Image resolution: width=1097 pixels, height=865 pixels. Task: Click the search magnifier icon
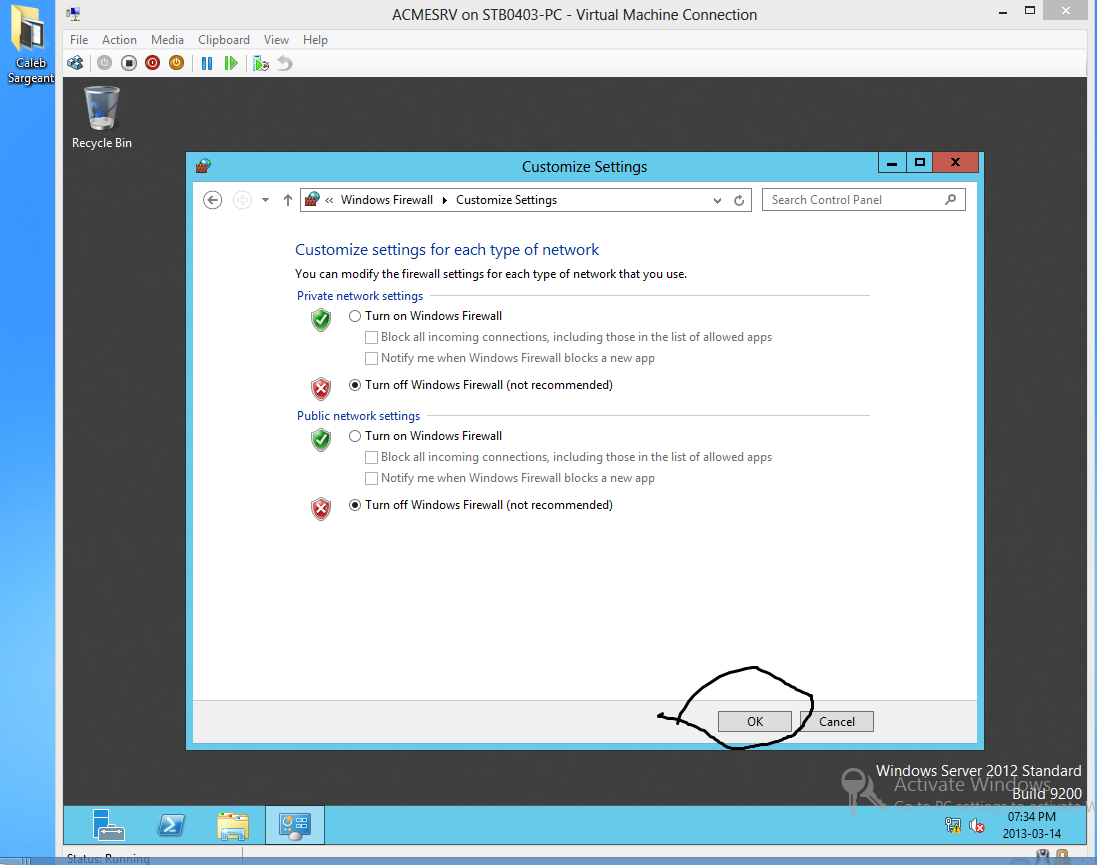tap(950, 199)
